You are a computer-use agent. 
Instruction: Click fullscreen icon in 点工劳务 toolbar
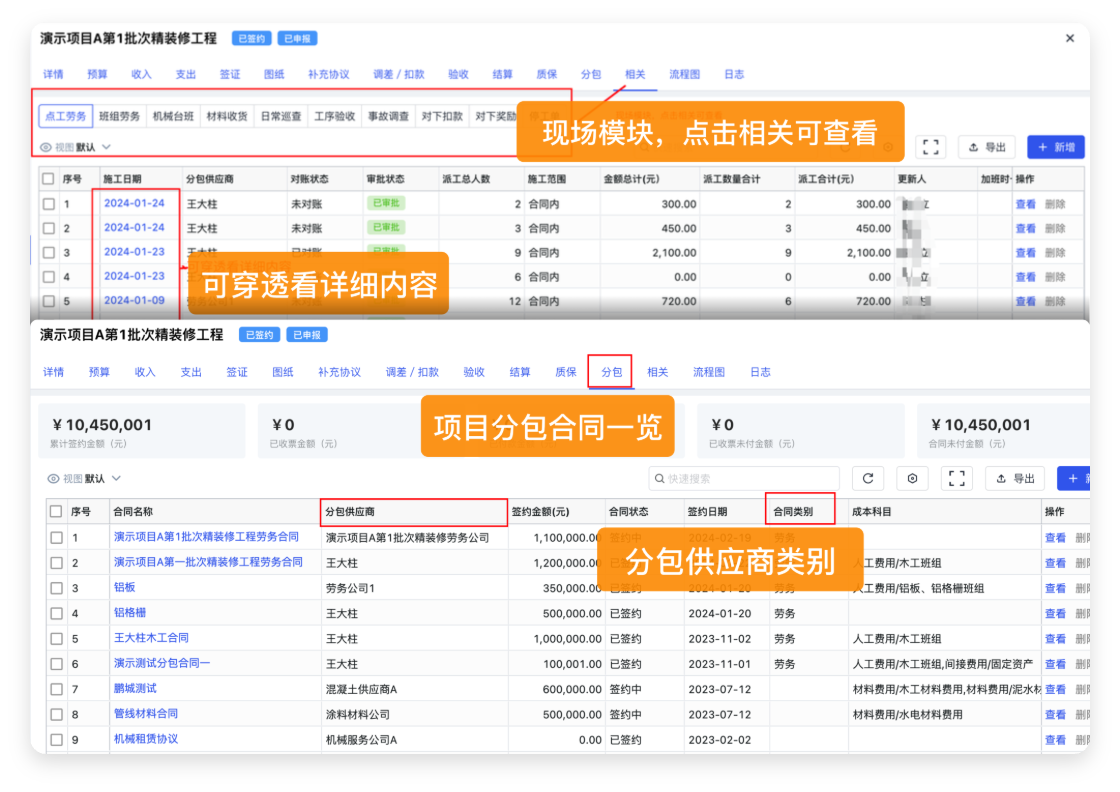tap(930, 147)
